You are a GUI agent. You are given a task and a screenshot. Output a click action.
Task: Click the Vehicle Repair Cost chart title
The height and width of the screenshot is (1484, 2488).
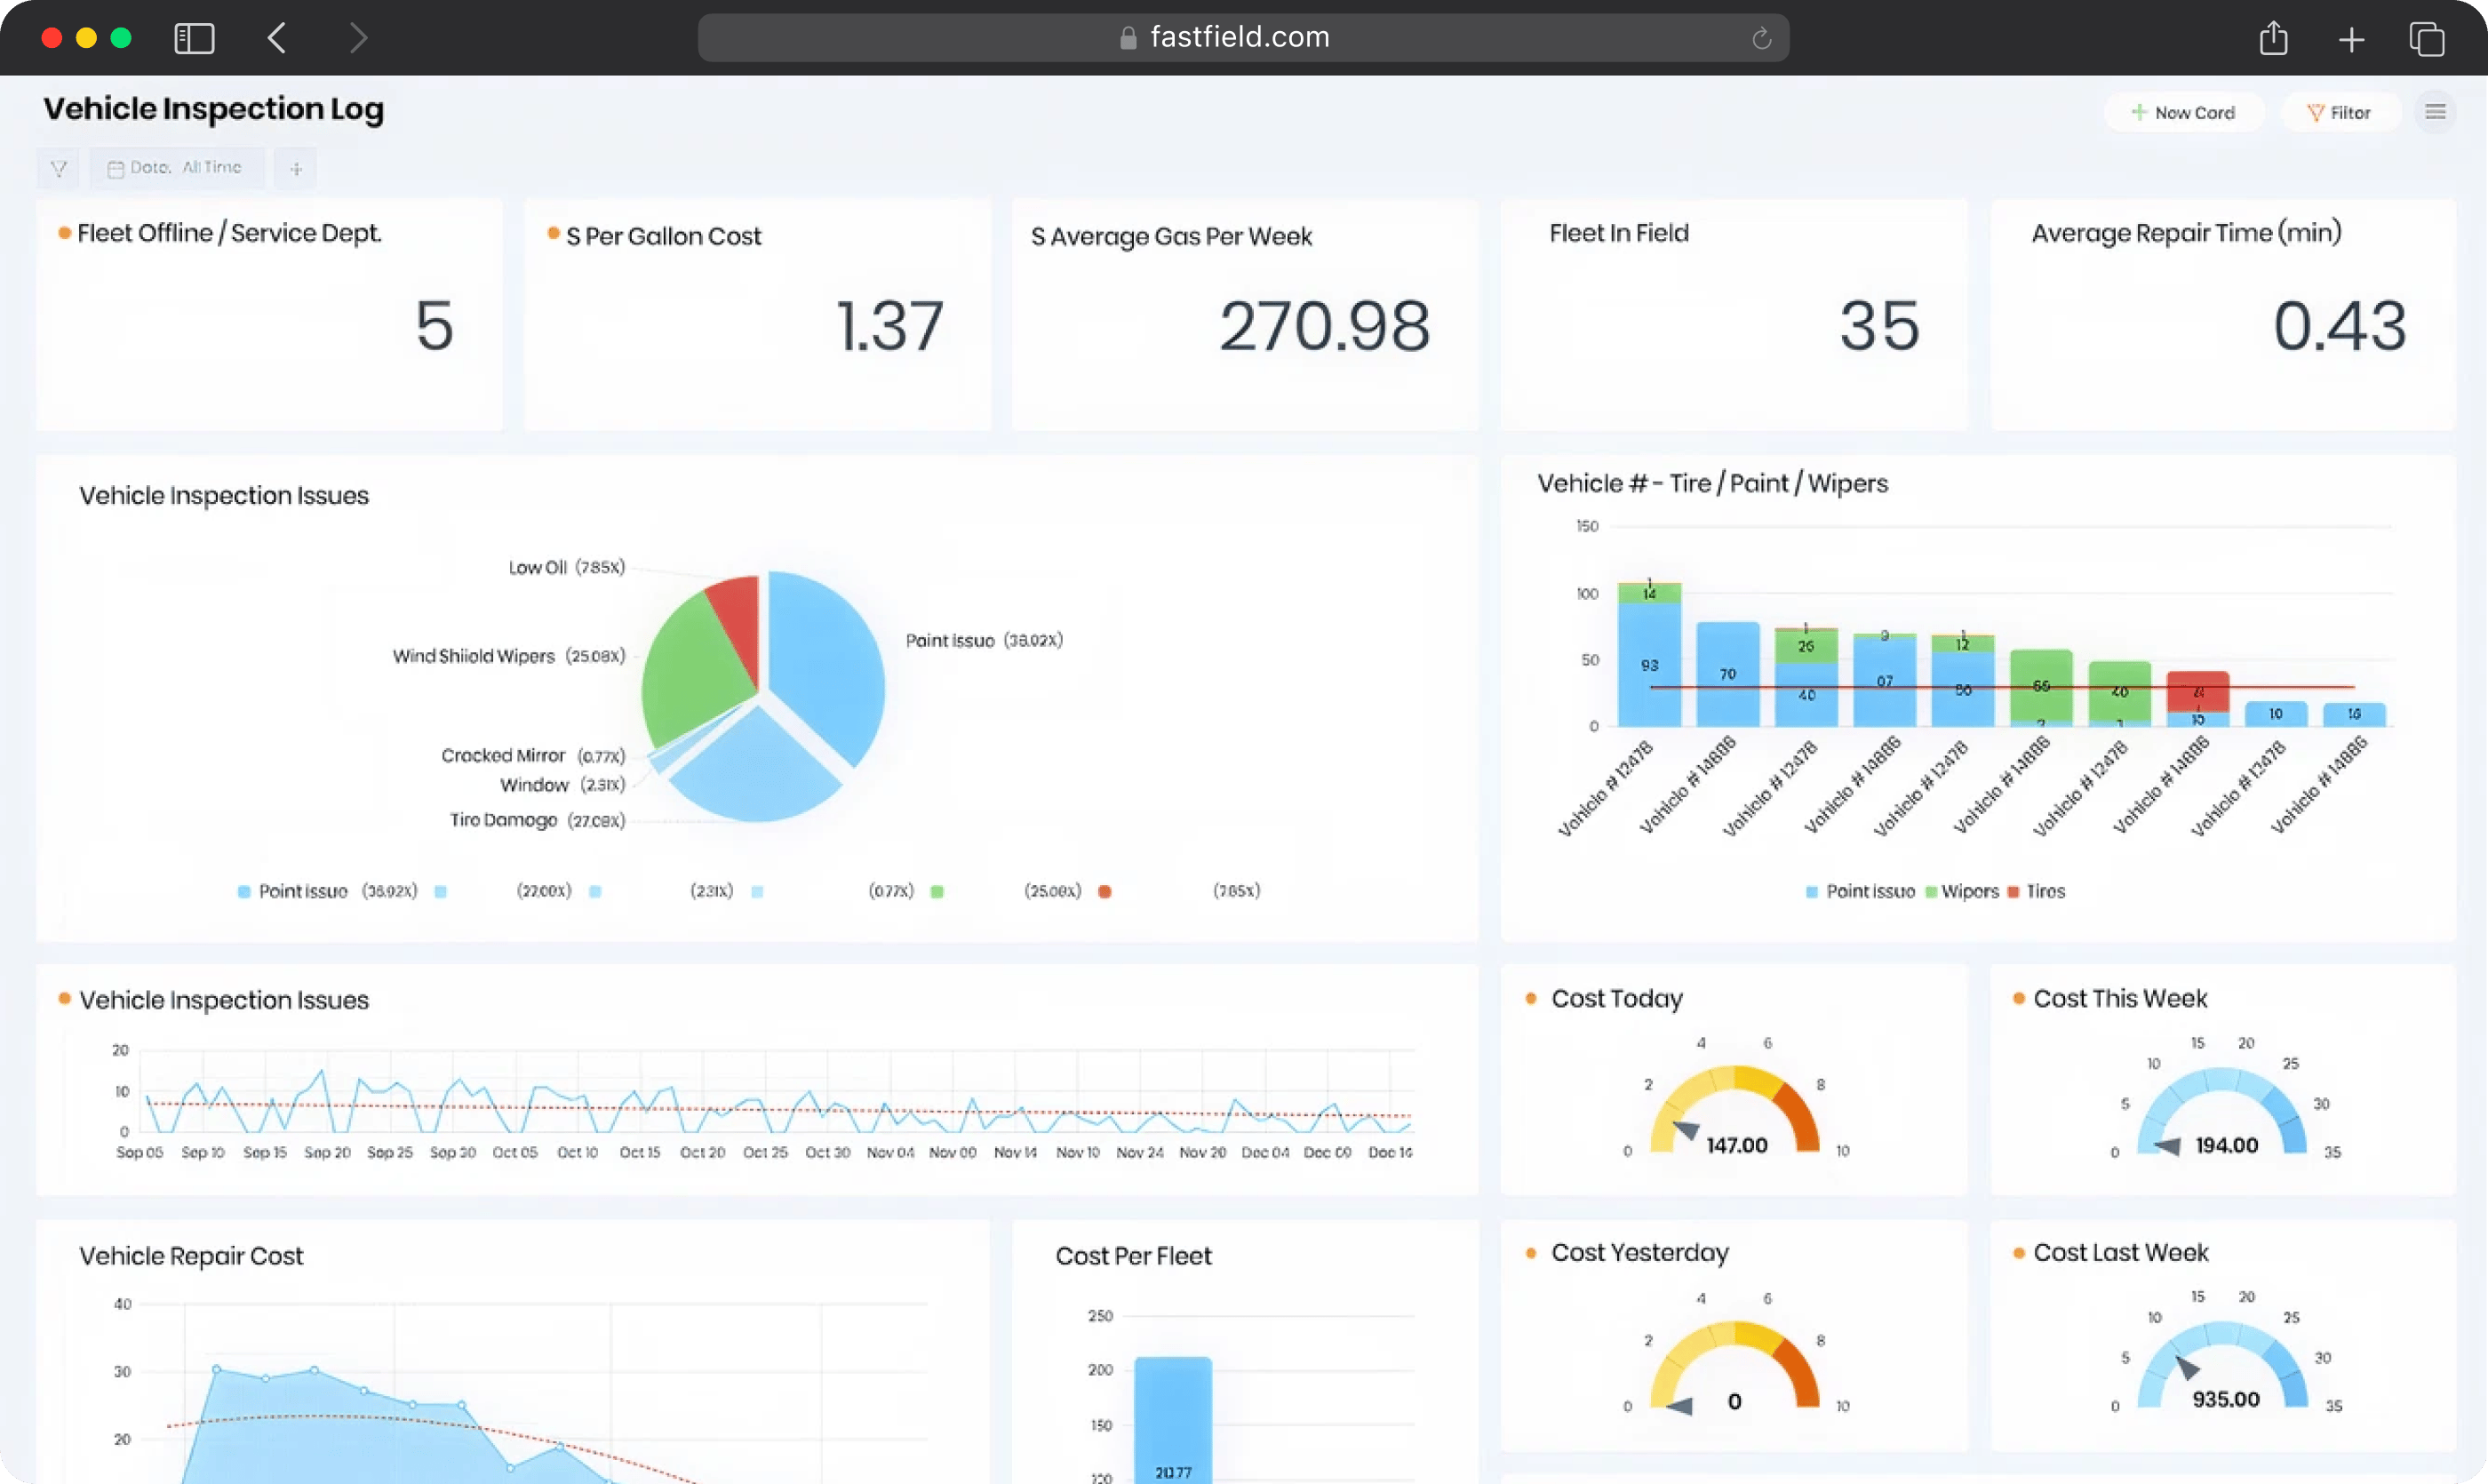[x=191, y=1256]
